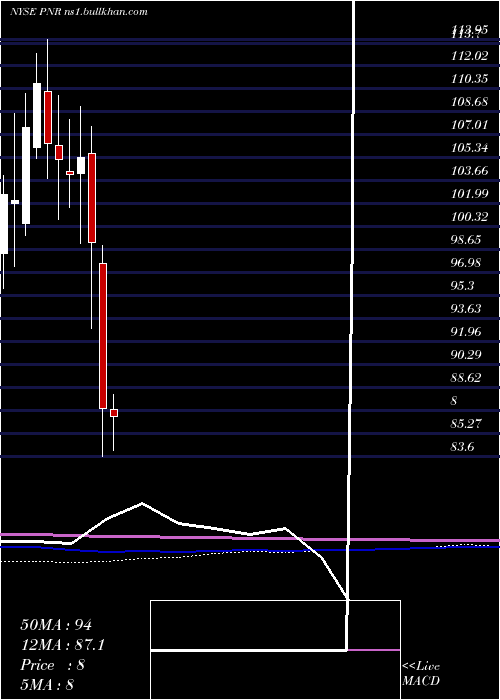Viewport: 500px width, 700px height.
Task: Click the 83.6 price axis label
Action: 463,446
